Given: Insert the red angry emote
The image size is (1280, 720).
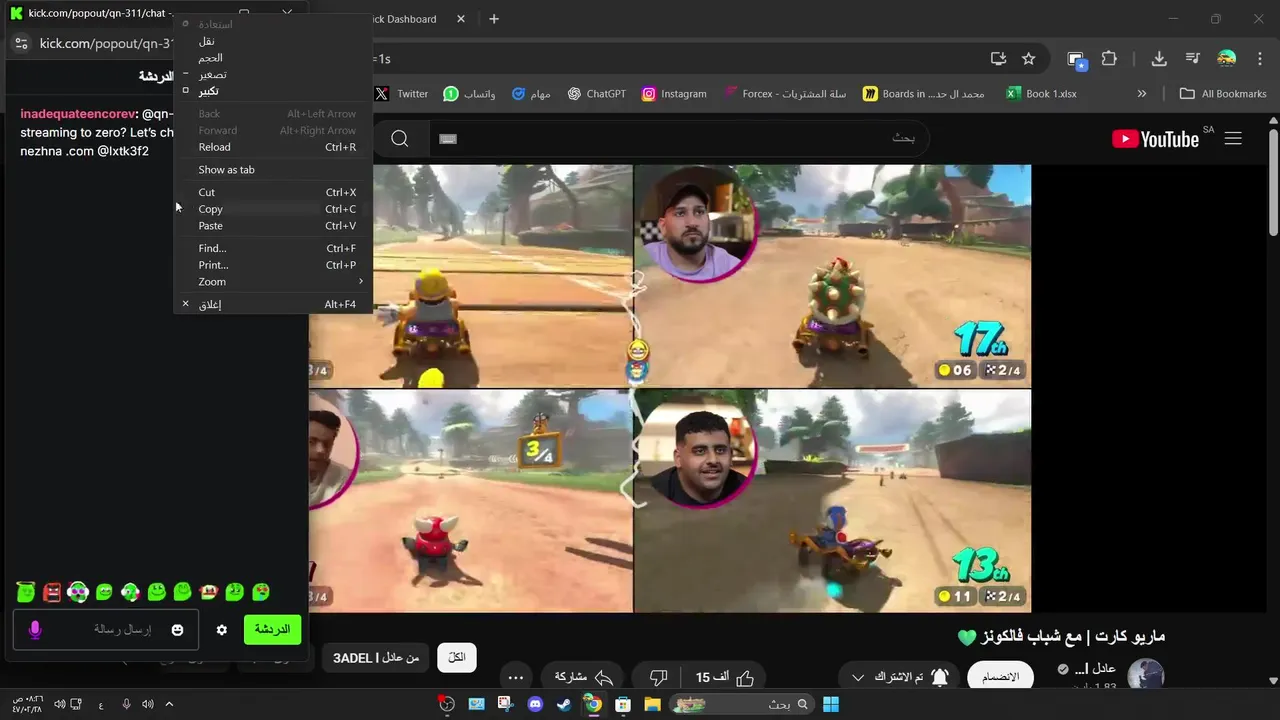Looking at the screenshot, I should (52, 592).
